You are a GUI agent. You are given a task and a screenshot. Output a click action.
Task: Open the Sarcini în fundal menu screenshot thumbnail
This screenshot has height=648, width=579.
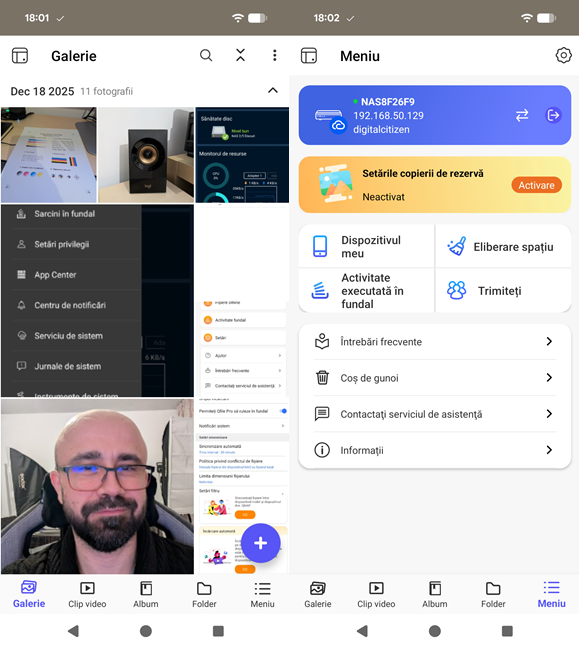[98, 301]
